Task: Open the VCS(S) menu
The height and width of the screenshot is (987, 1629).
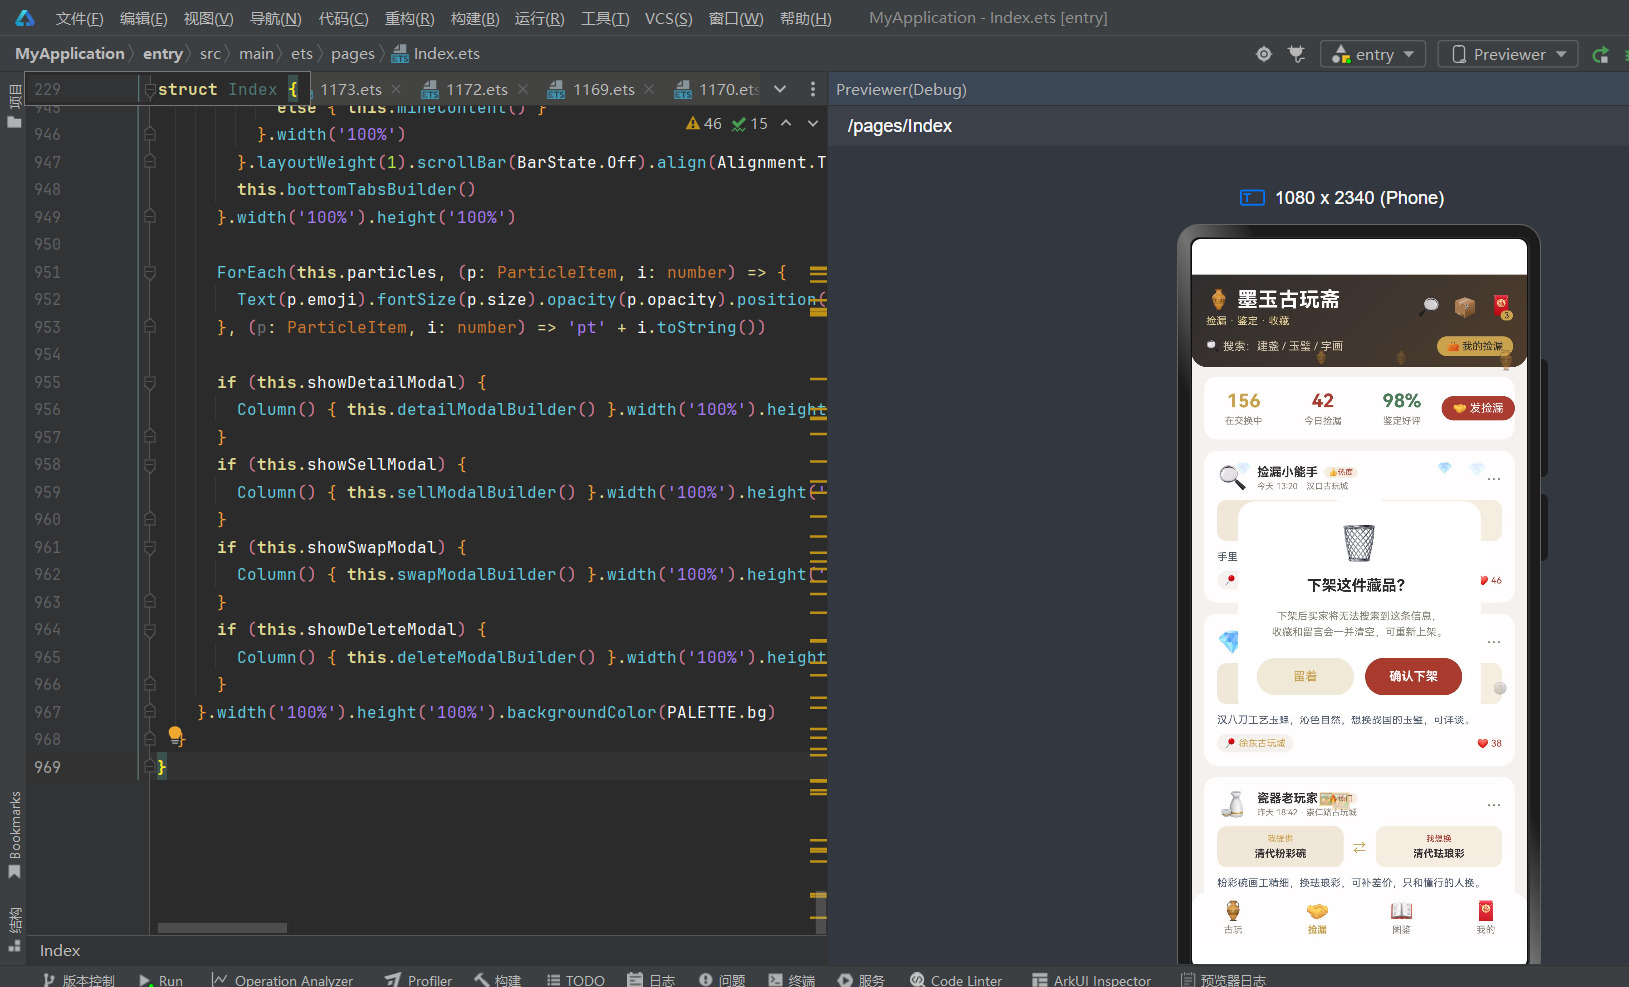Action: [668, 18]
